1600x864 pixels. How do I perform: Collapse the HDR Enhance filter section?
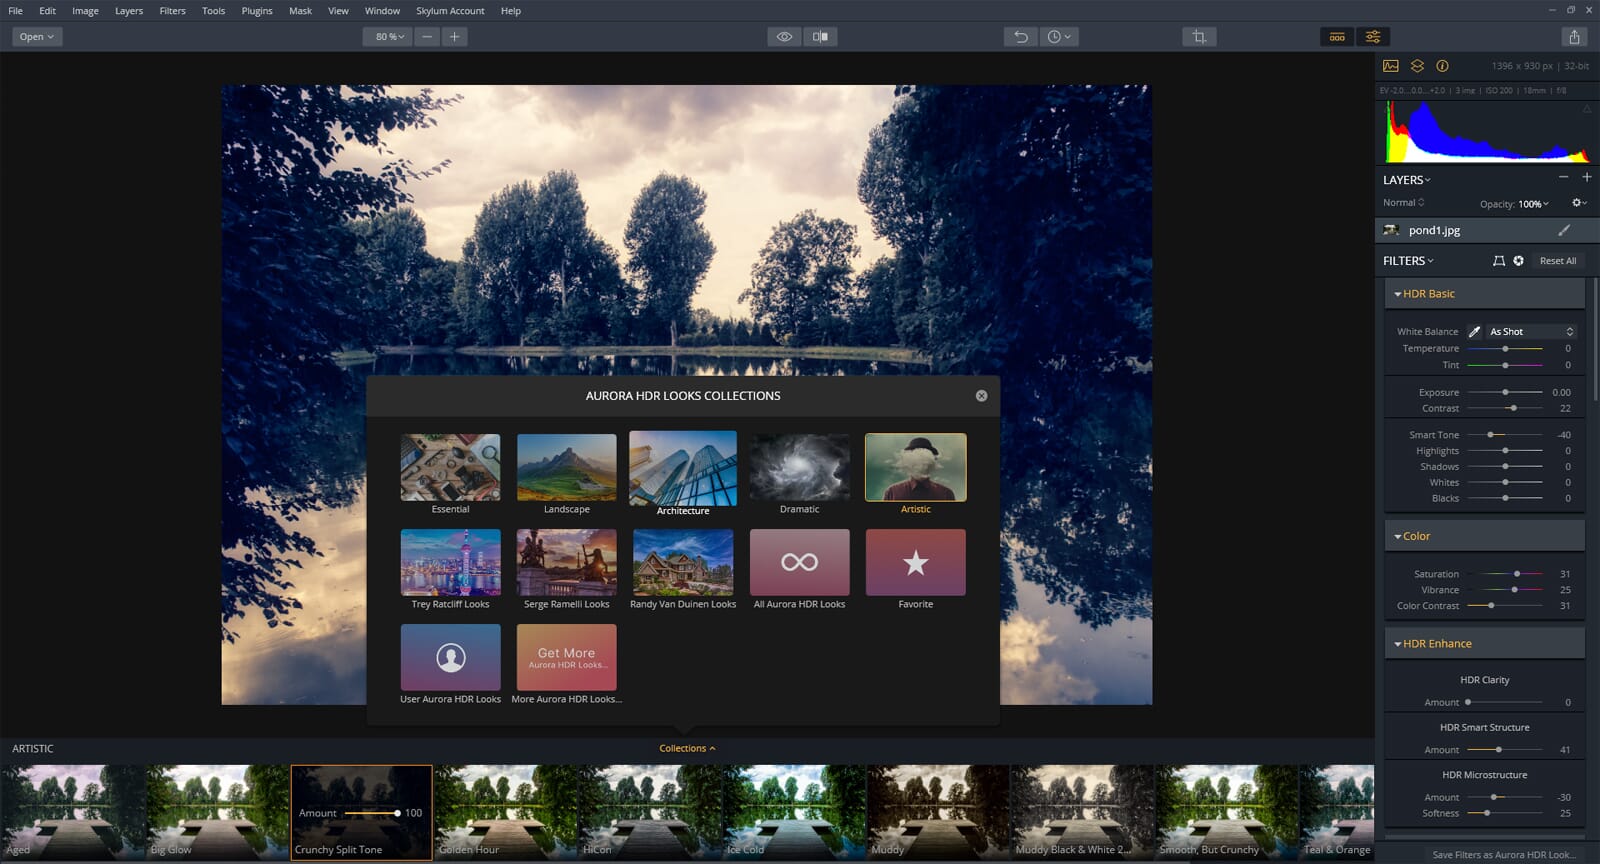[x=1485, y=644]
